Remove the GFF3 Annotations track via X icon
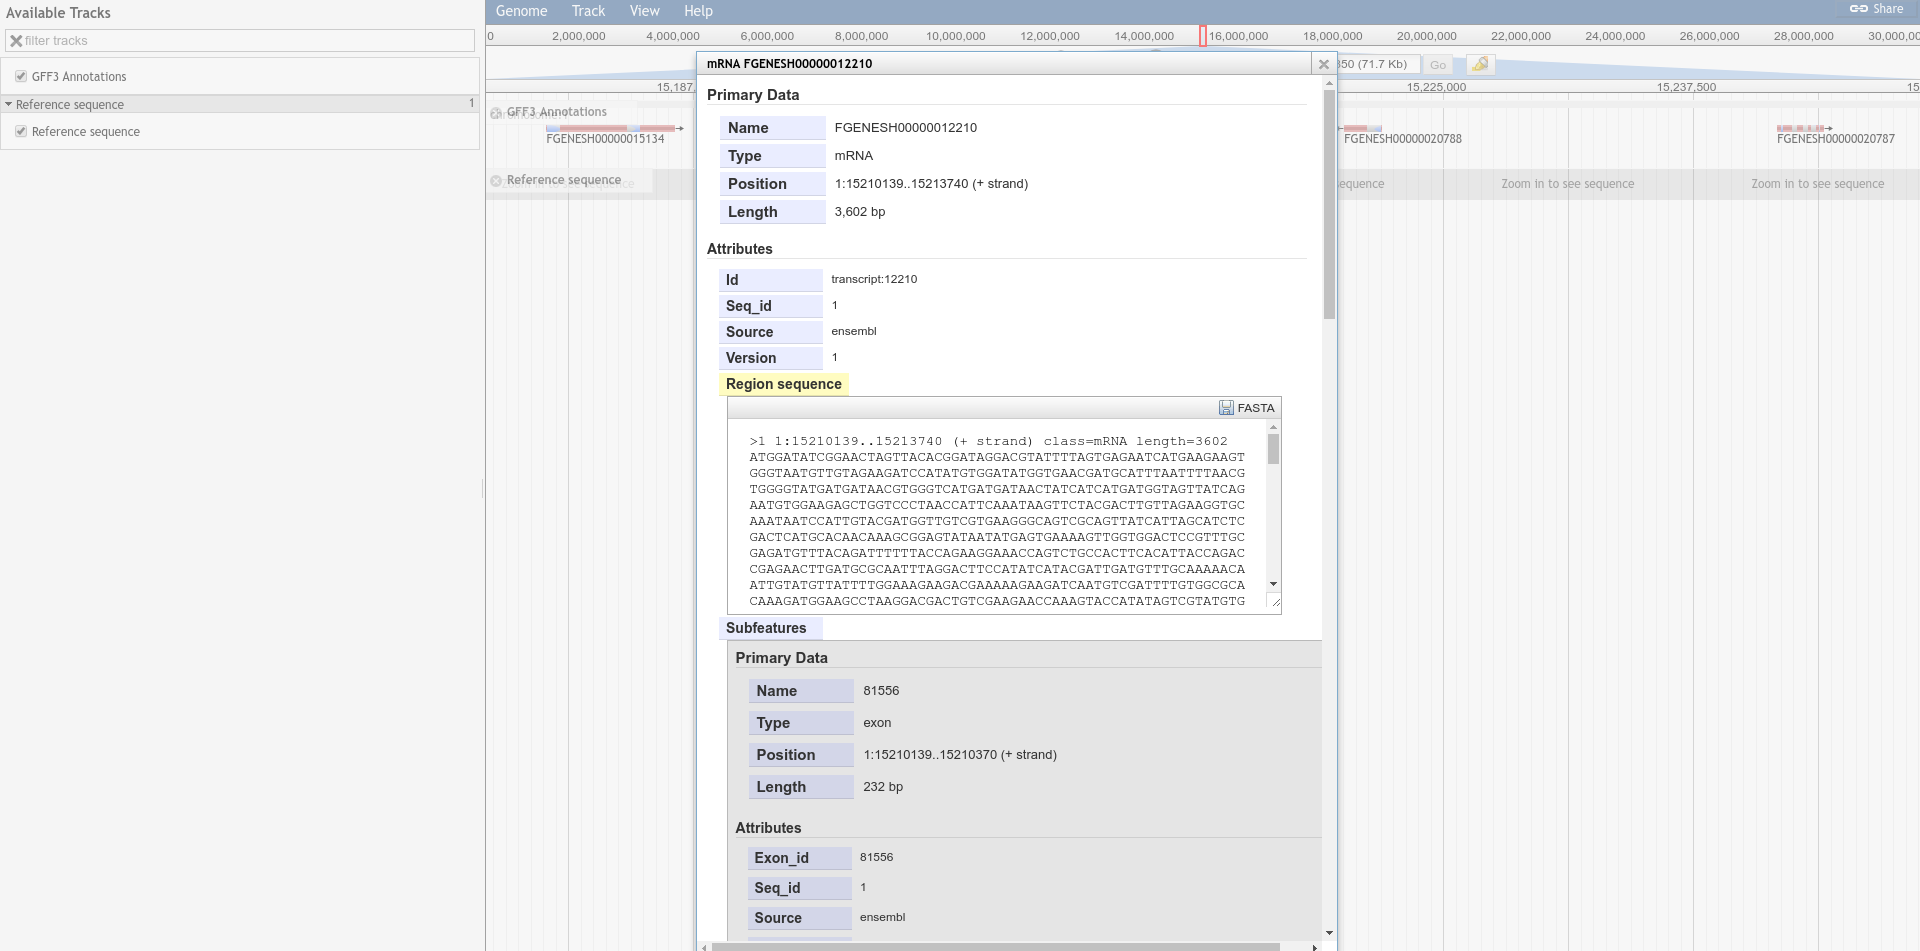The width and height of the screenshot is (1920, 951). click(x=496, y=113)
